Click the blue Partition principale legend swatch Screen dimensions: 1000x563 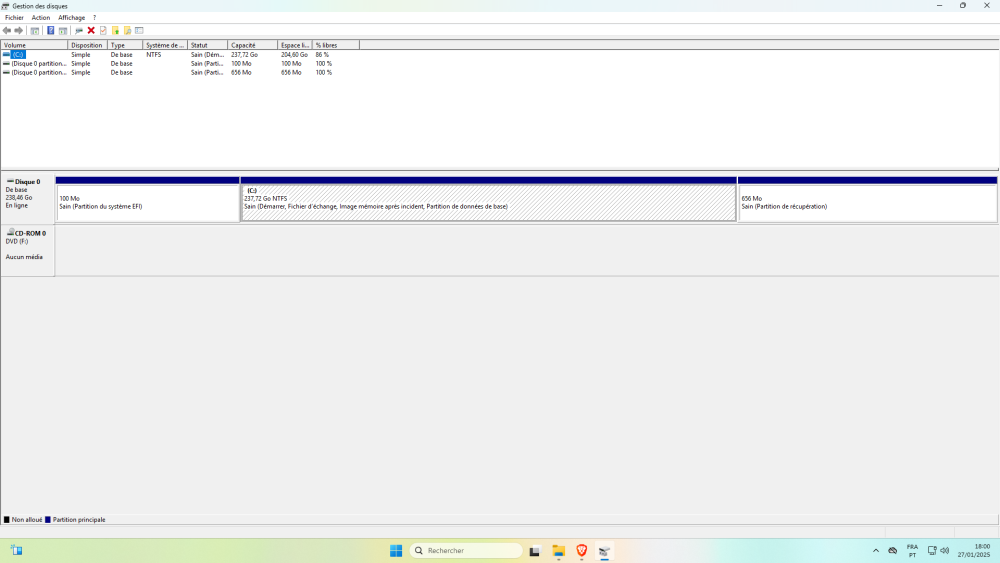tap(47, 520)
